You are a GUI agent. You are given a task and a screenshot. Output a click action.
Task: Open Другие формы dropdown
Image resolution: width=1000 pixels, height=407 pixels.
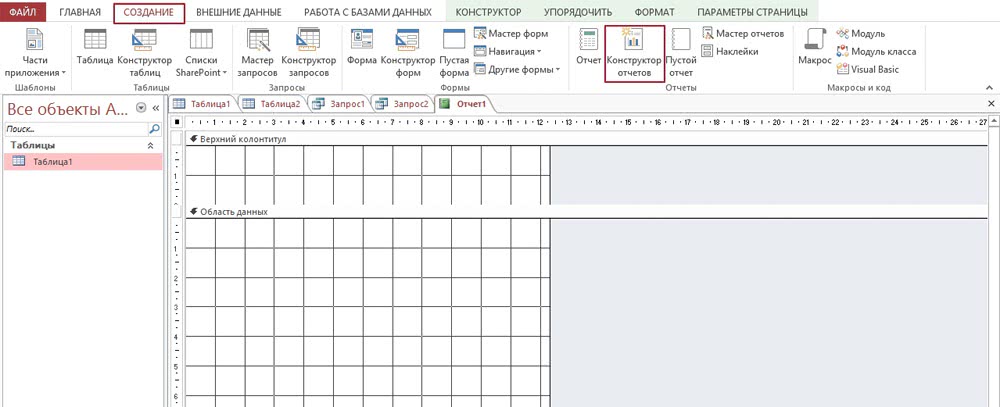(516, 69)
